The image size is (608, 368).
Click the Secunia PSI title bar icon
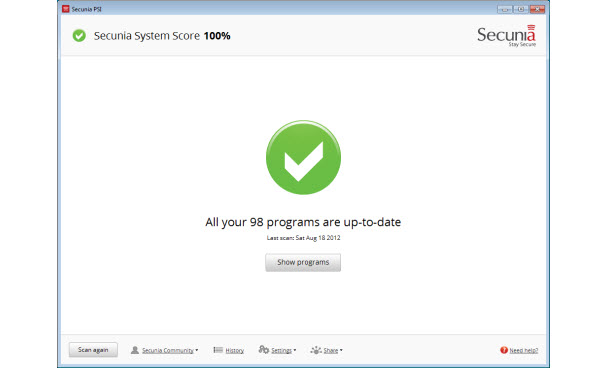pyautogui.click(x=66, y=9)
